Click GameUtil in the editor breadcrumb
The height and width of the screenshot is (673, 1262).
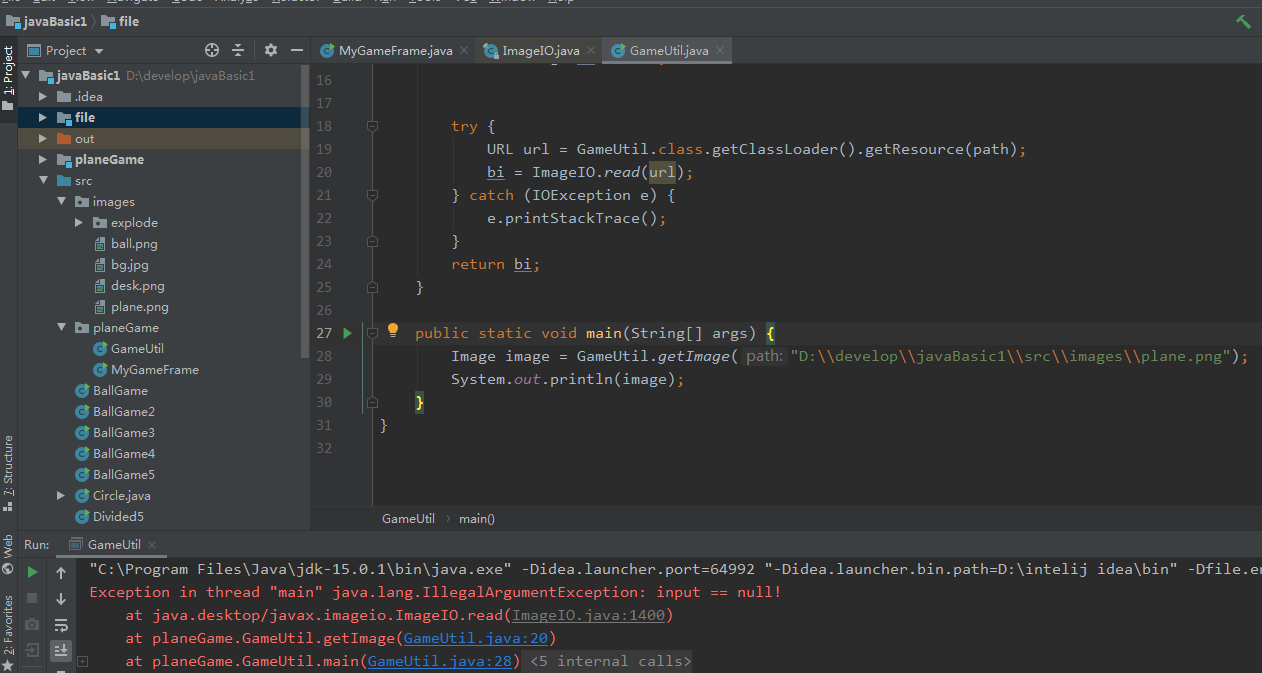pyautogui.click(x=408, y=518)
